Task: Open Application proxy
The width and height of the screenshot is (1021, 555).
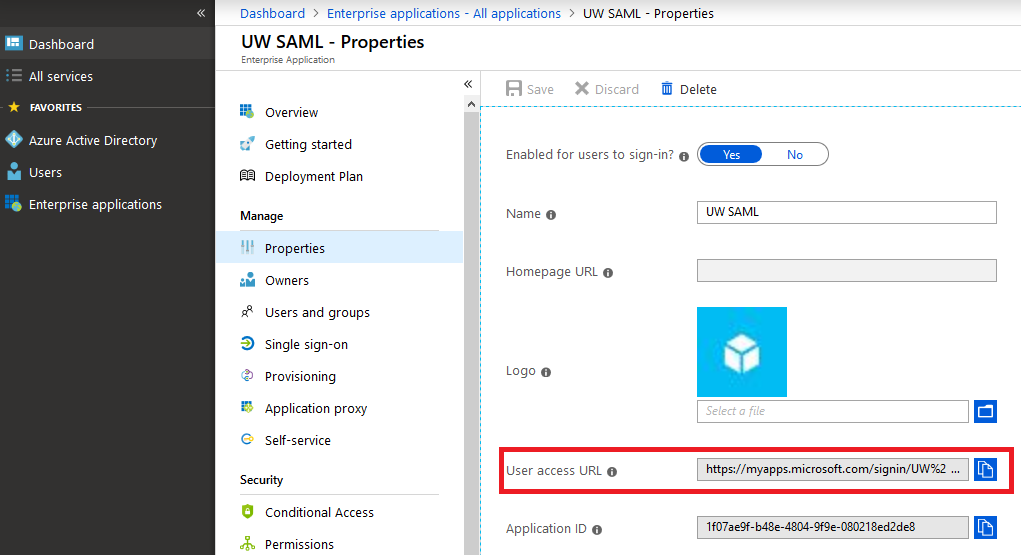Action: (339, 407)
